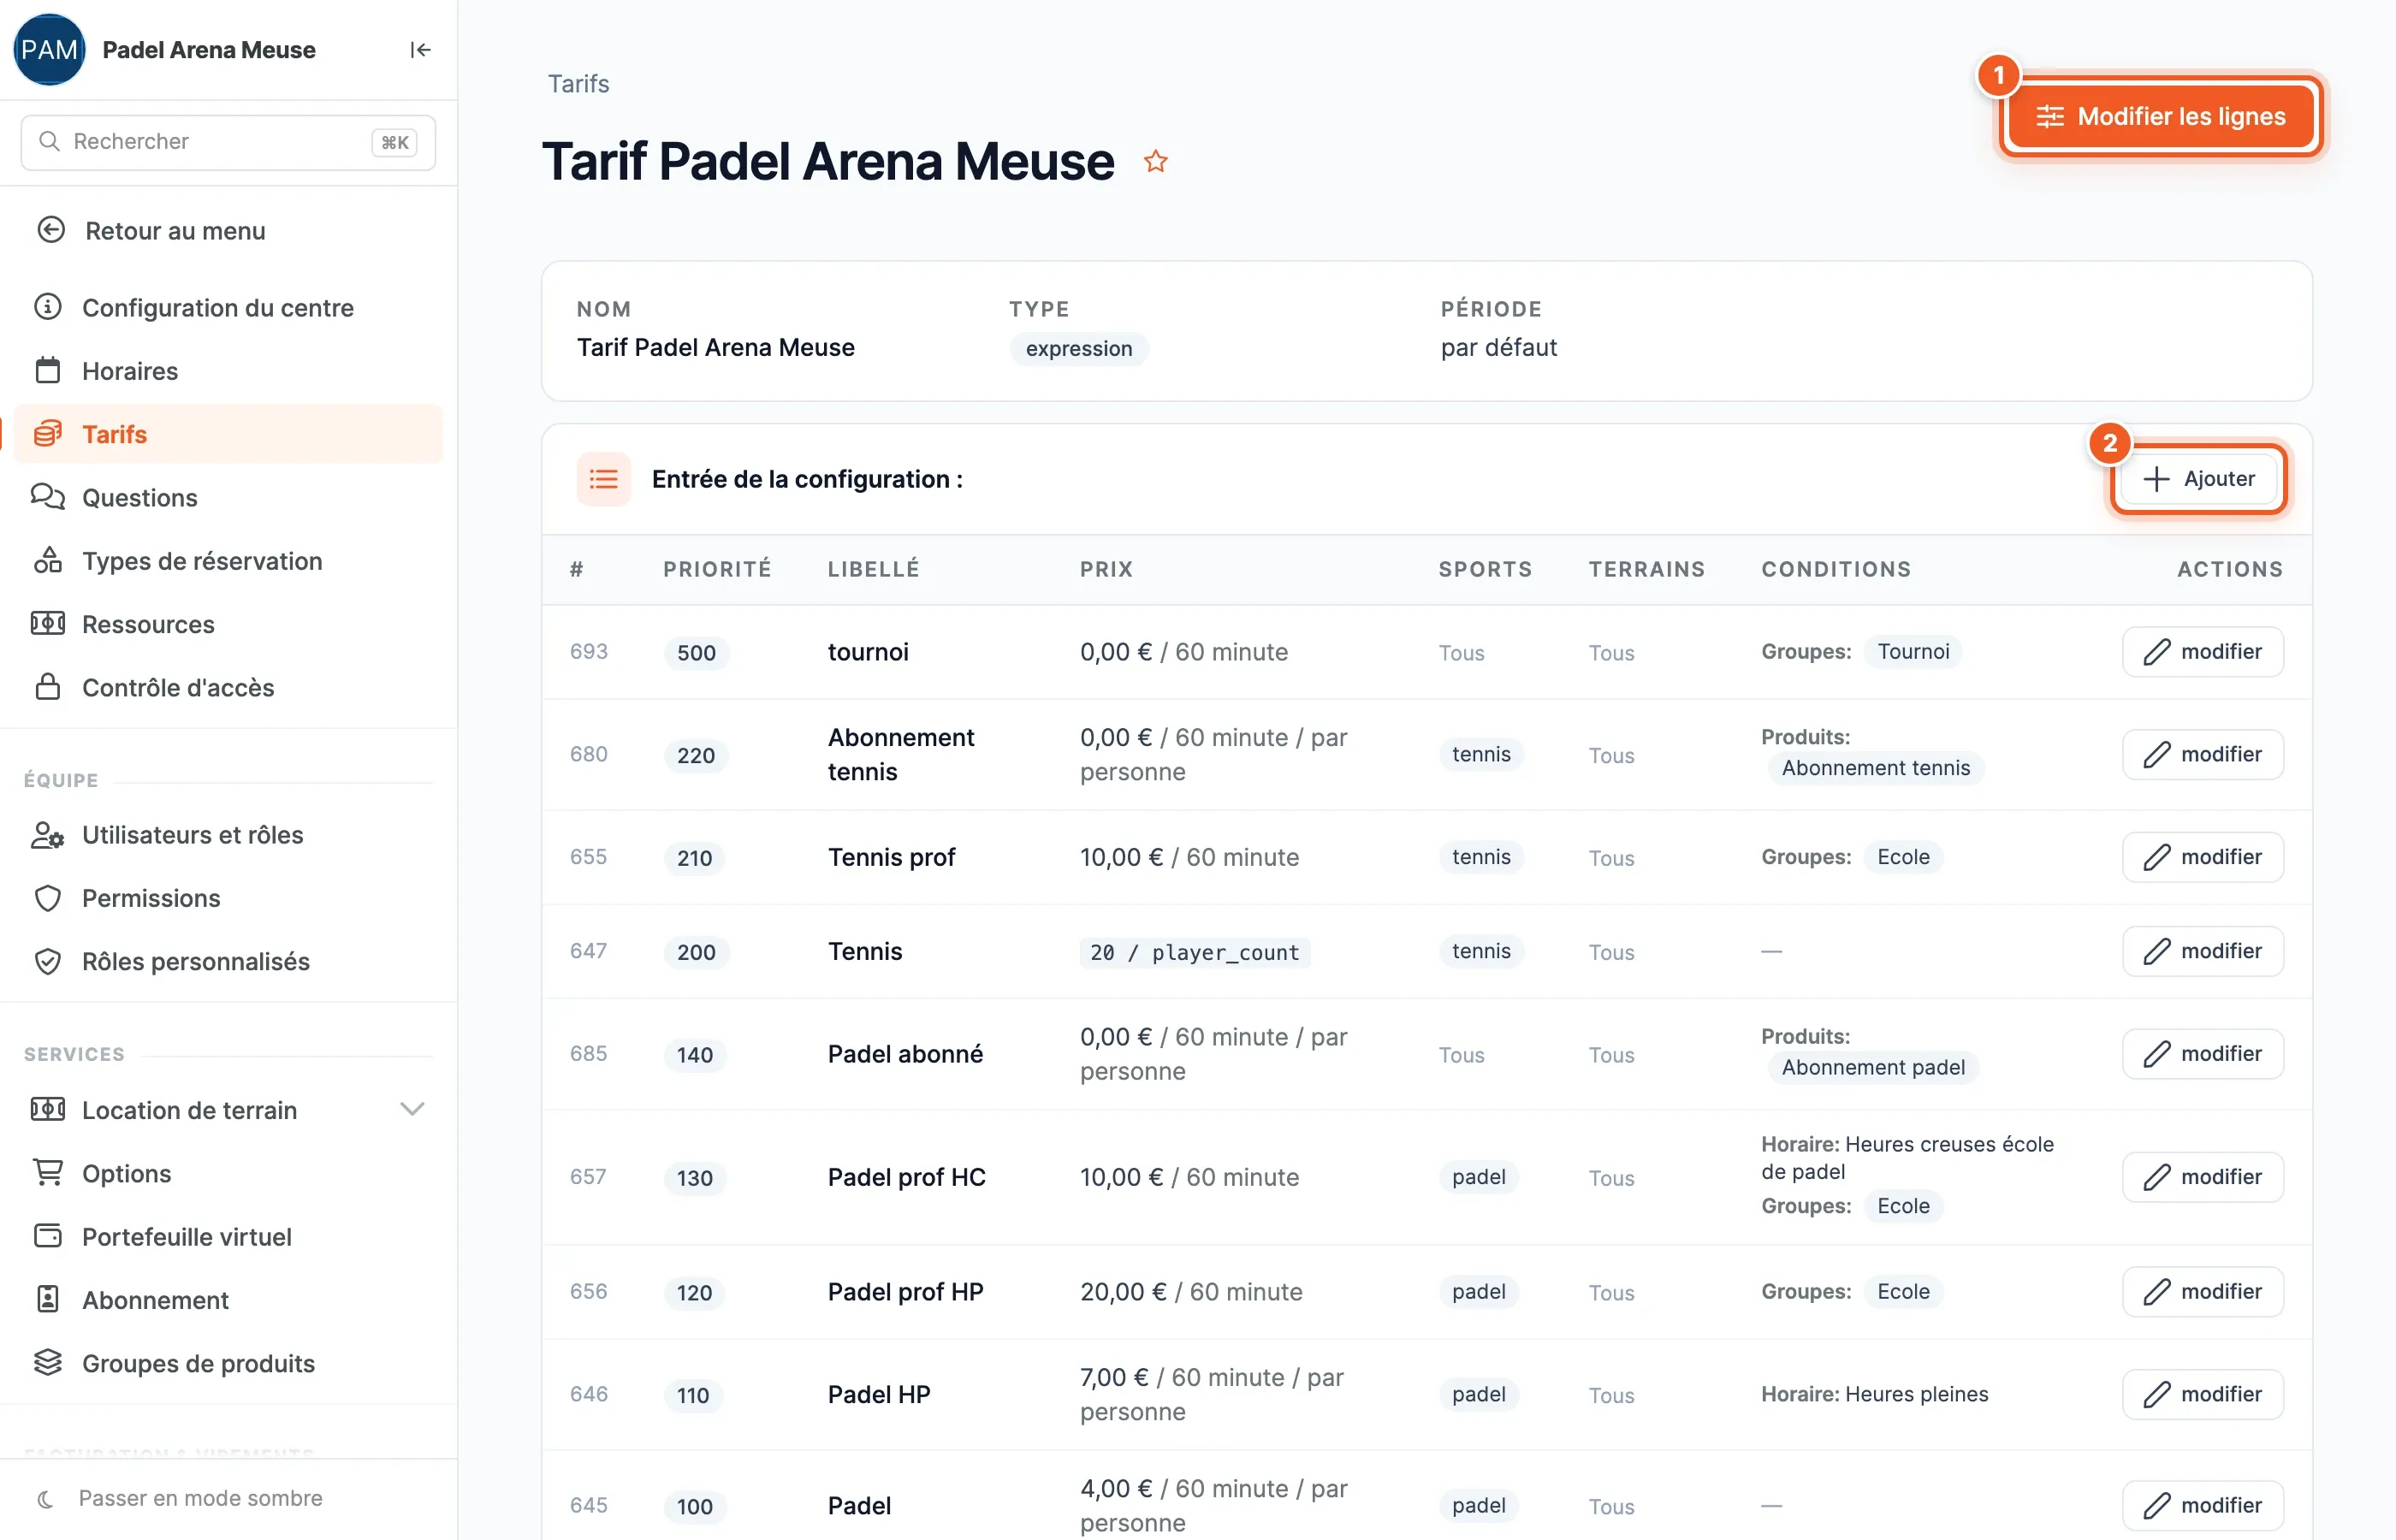This screenshot has height=1540, width=2396.
Task: Click the Tarifs breadcrumb link
Action: (x=578, y=83)
